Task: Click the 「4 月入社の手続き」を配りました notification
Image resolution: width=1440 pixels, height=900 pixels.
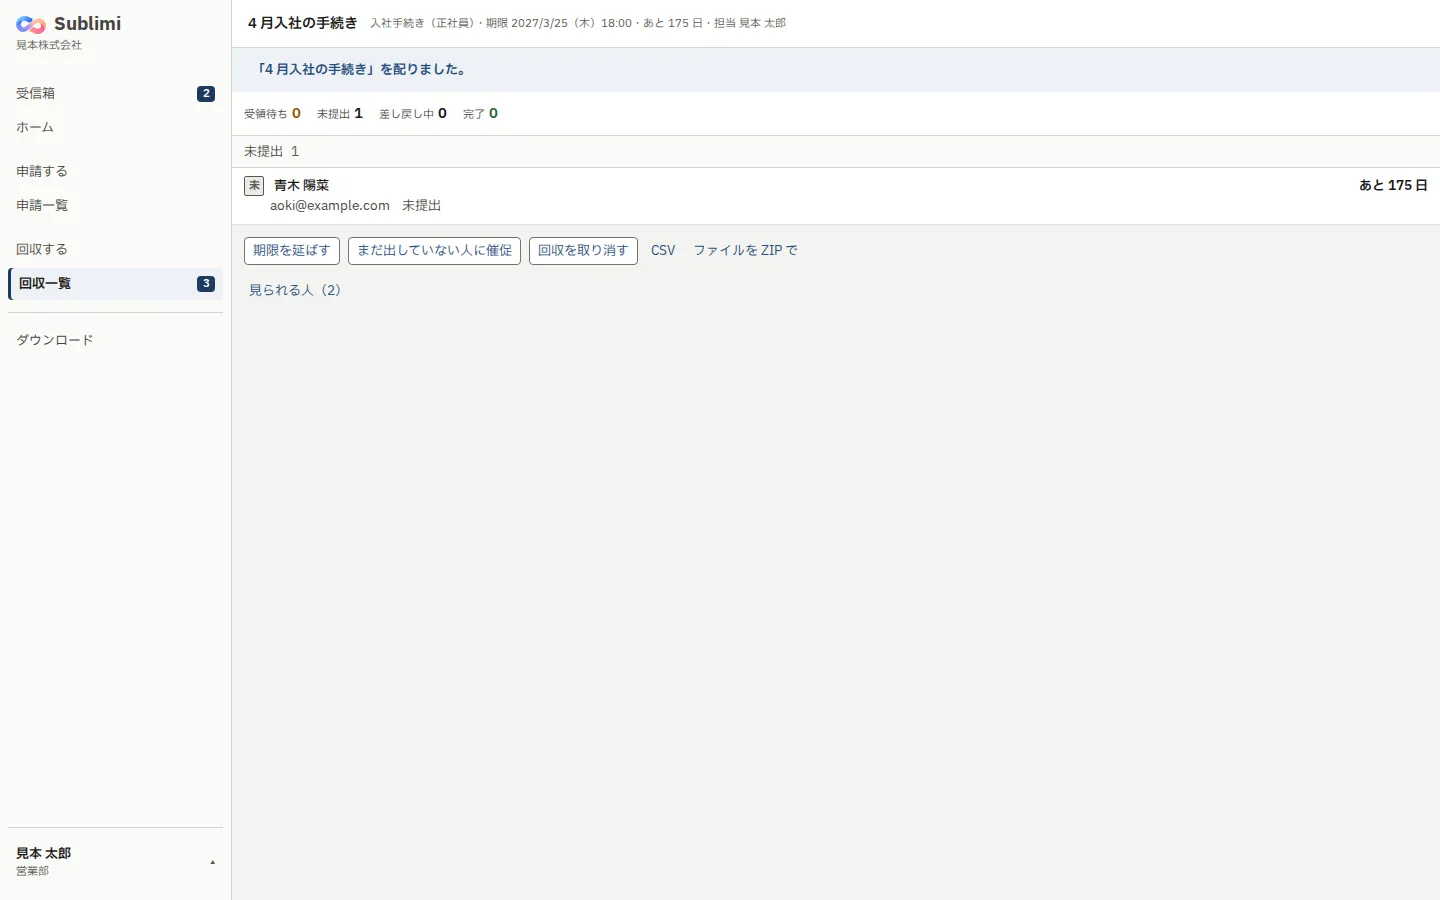Action: point(836,69)
